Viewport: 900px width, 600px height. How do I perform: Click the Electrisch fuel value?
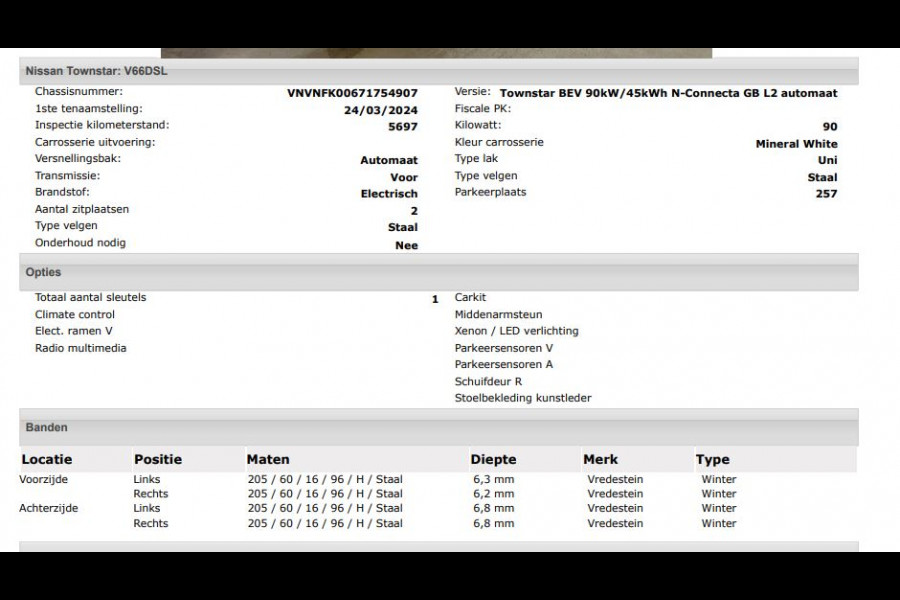point(389,194)
